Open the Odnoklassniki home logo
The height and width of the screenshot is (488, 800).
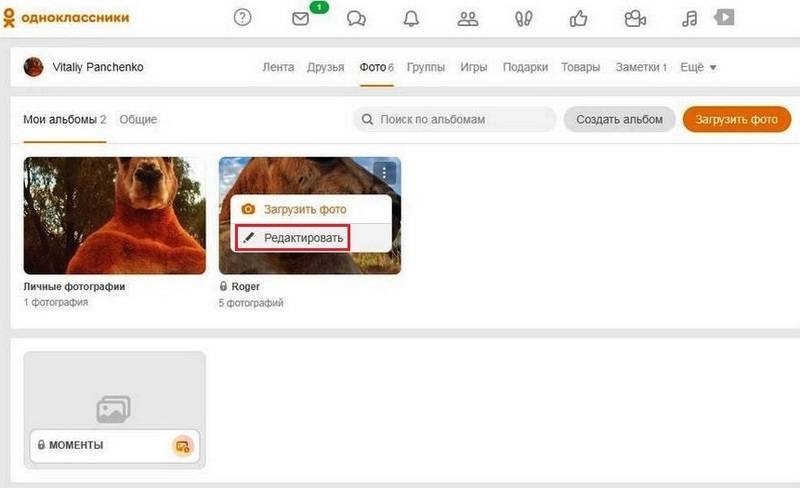click(66, 18)
